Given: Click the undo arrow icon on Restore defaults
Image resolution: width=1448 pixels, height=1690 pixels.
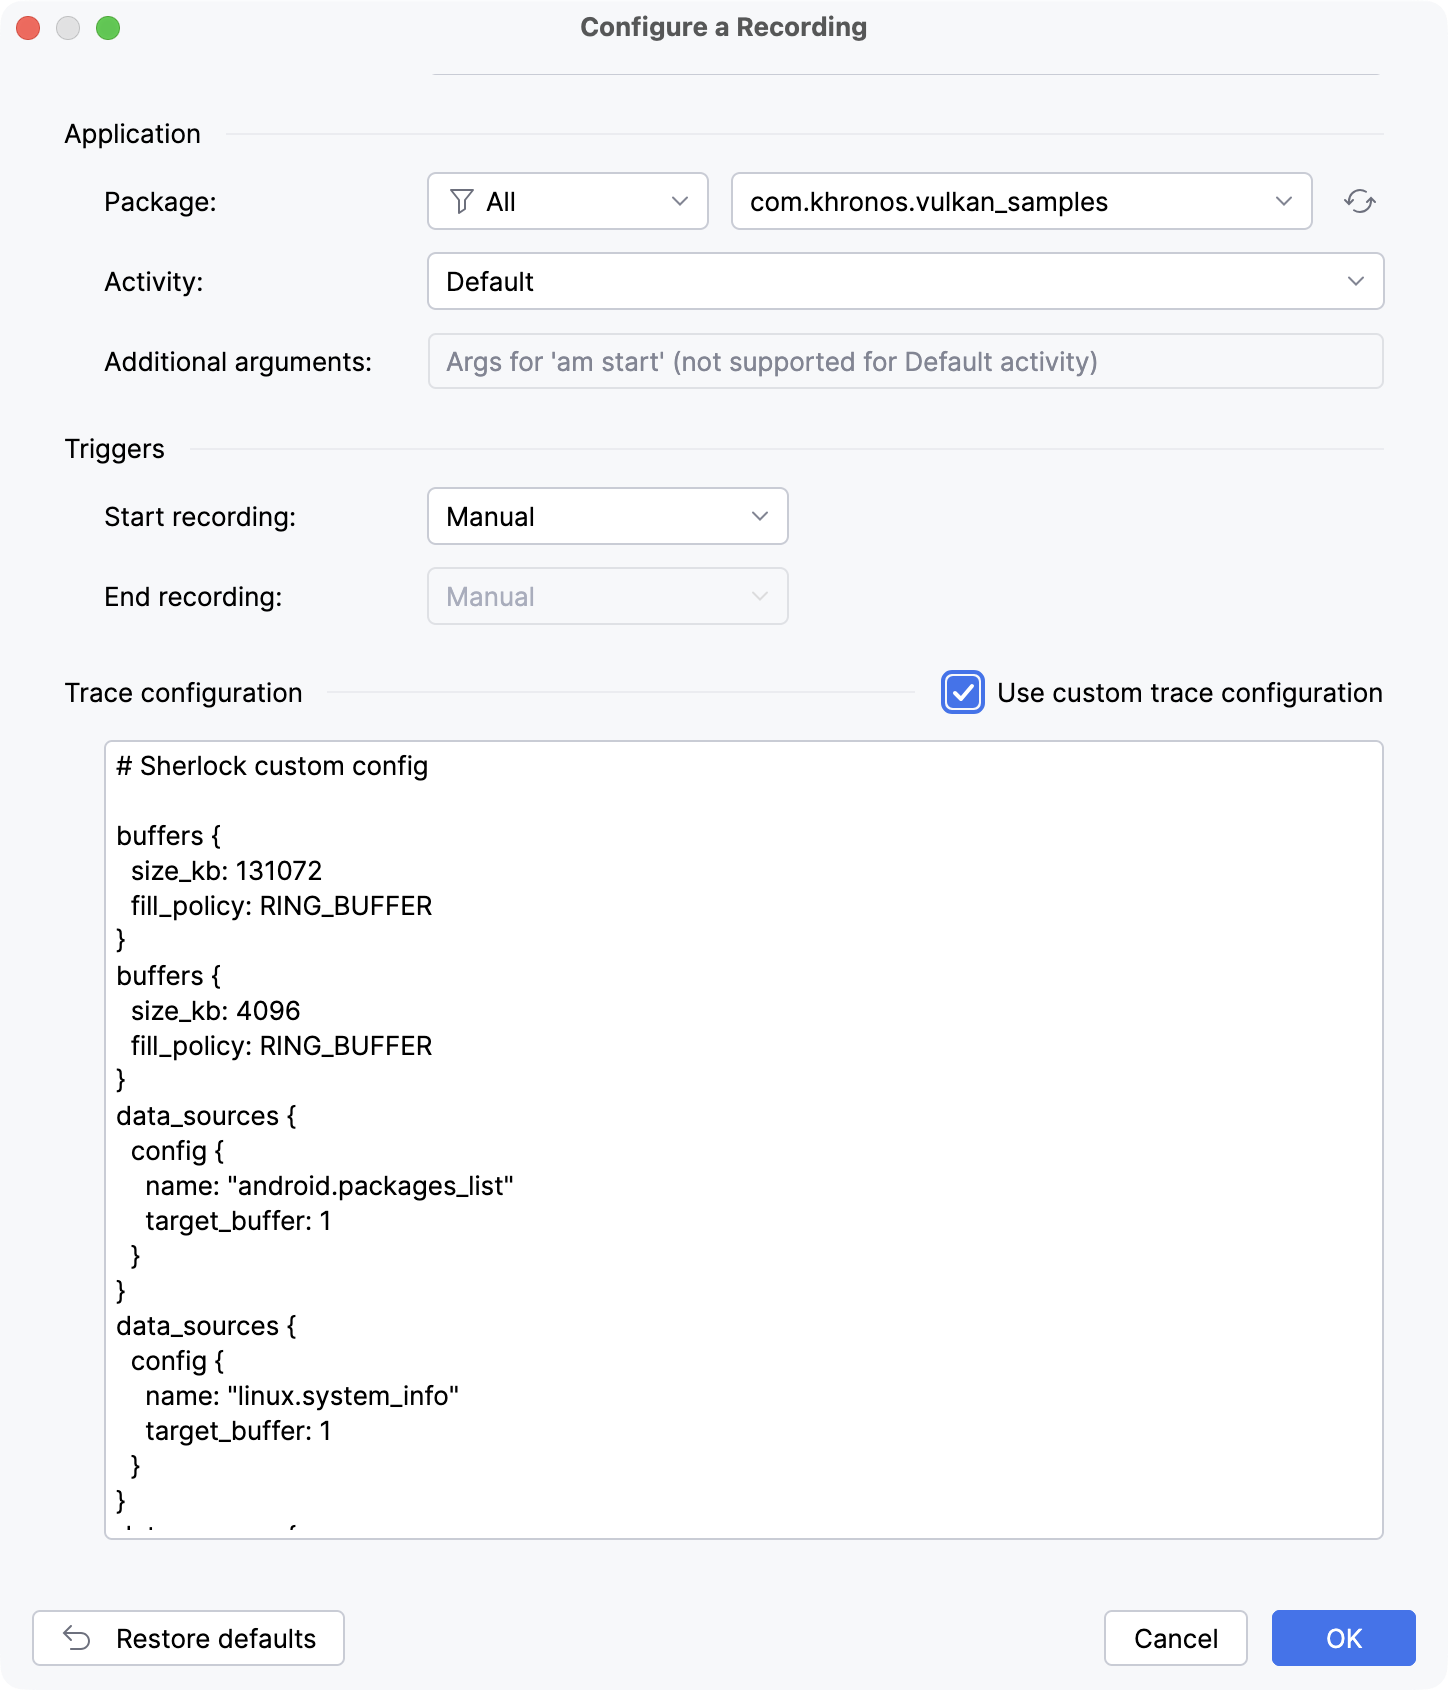Looking at the screenshot, I should 77,1638.
